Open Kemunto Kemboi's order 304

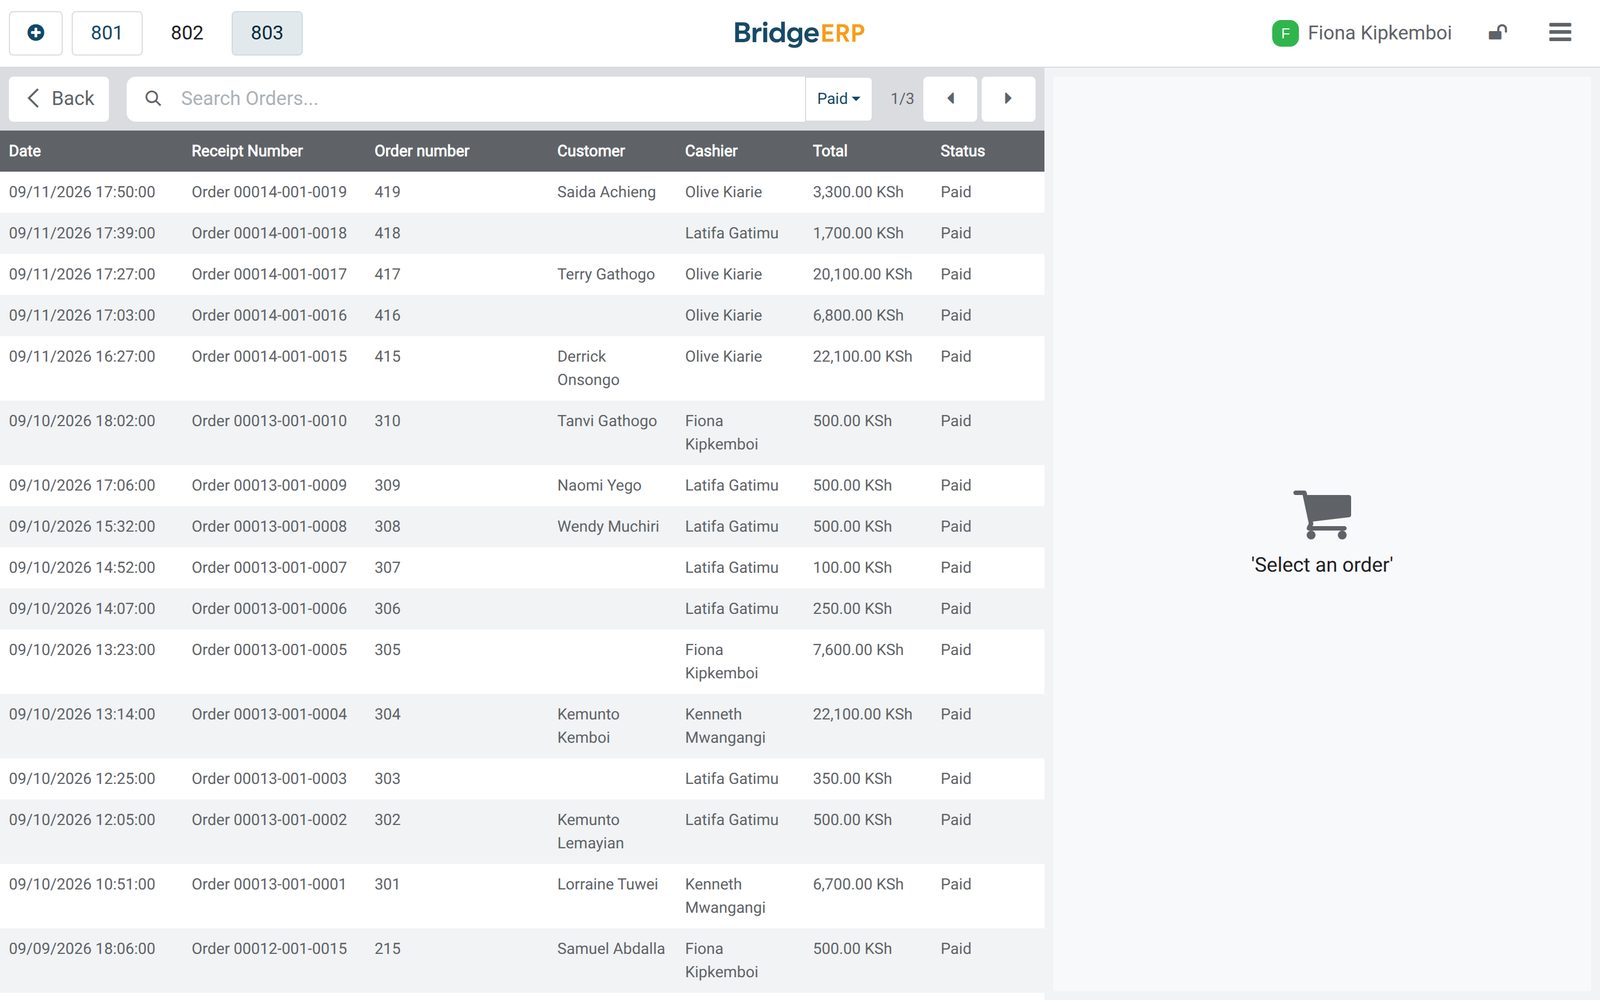coord(522,726)
